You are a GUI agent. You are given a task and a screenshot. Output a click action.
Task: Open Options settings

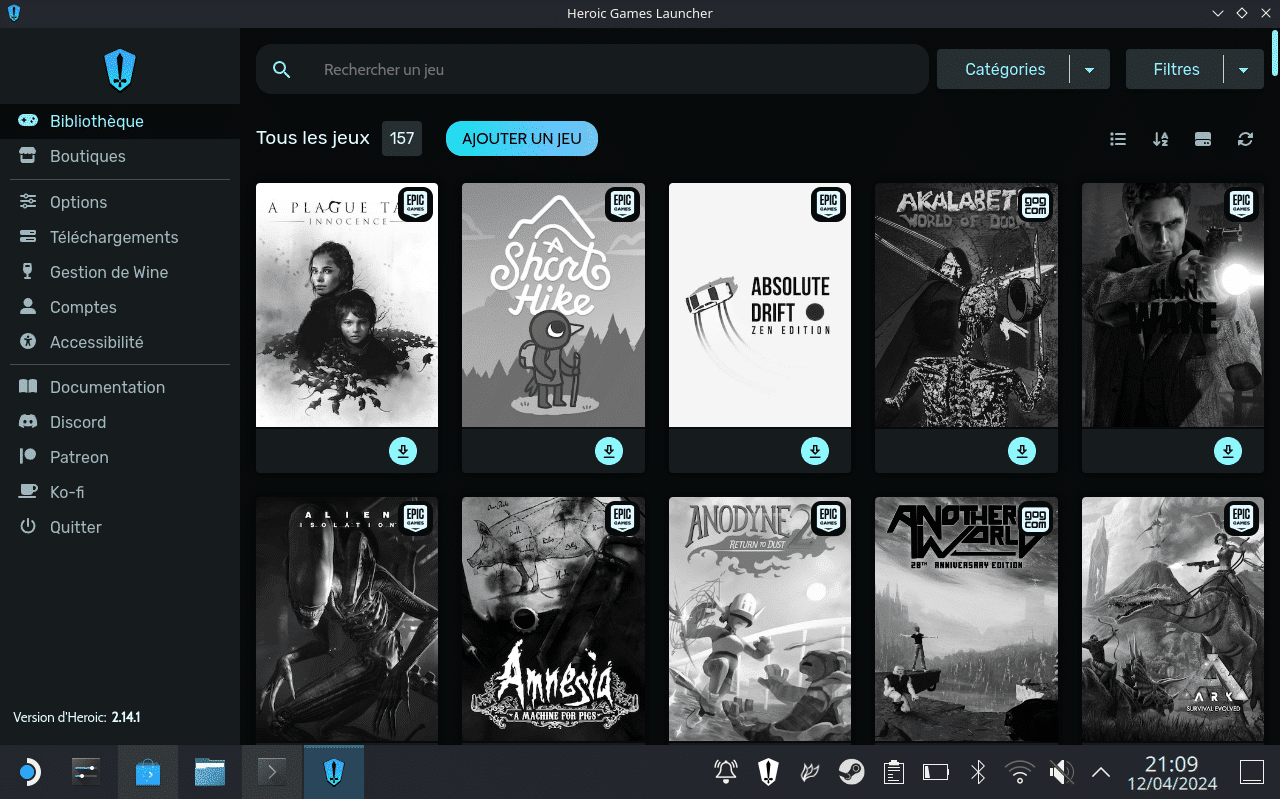click(x=120, y=202)
